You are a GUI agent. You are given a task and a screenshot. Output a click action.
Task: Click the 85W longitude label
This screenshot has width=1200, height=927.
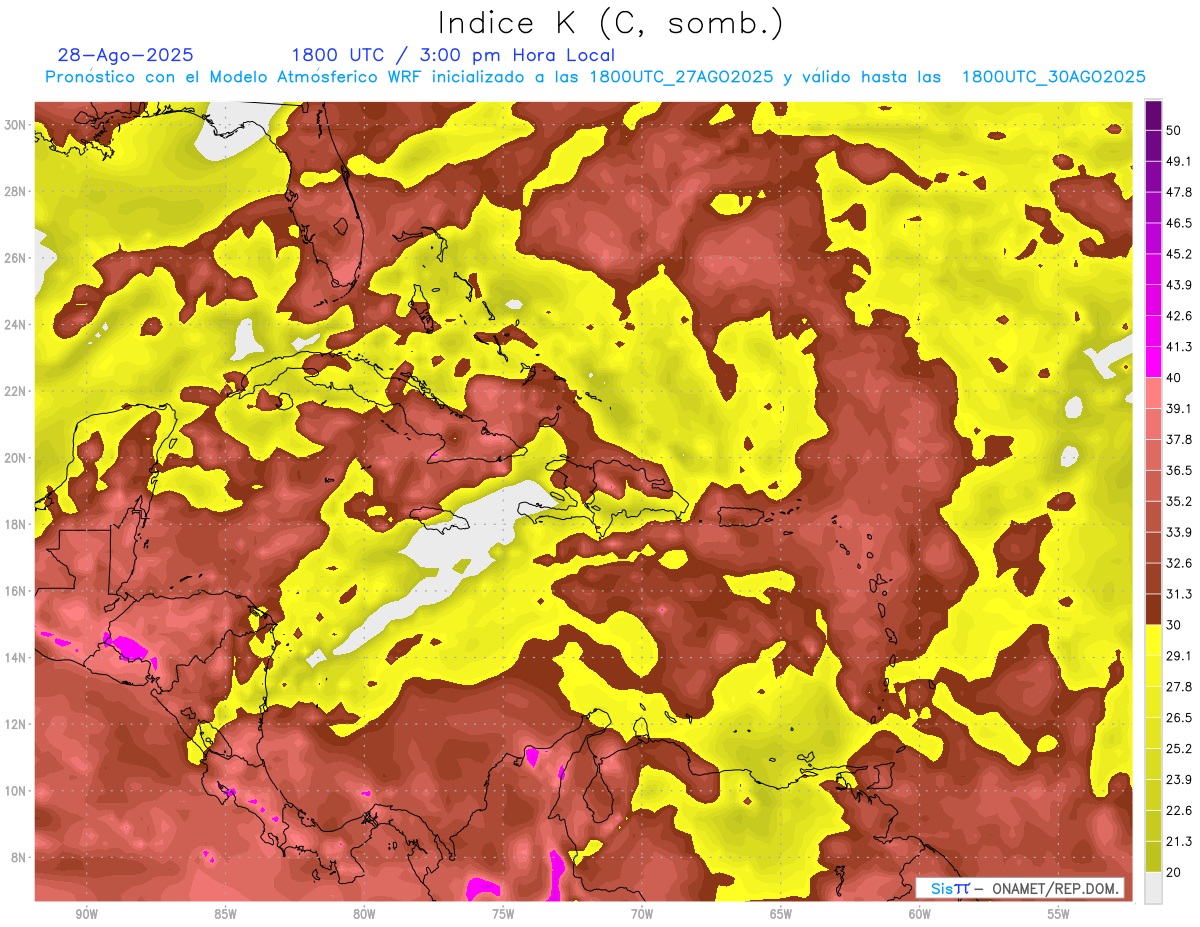pyautogui.click(x=225, y=914)
